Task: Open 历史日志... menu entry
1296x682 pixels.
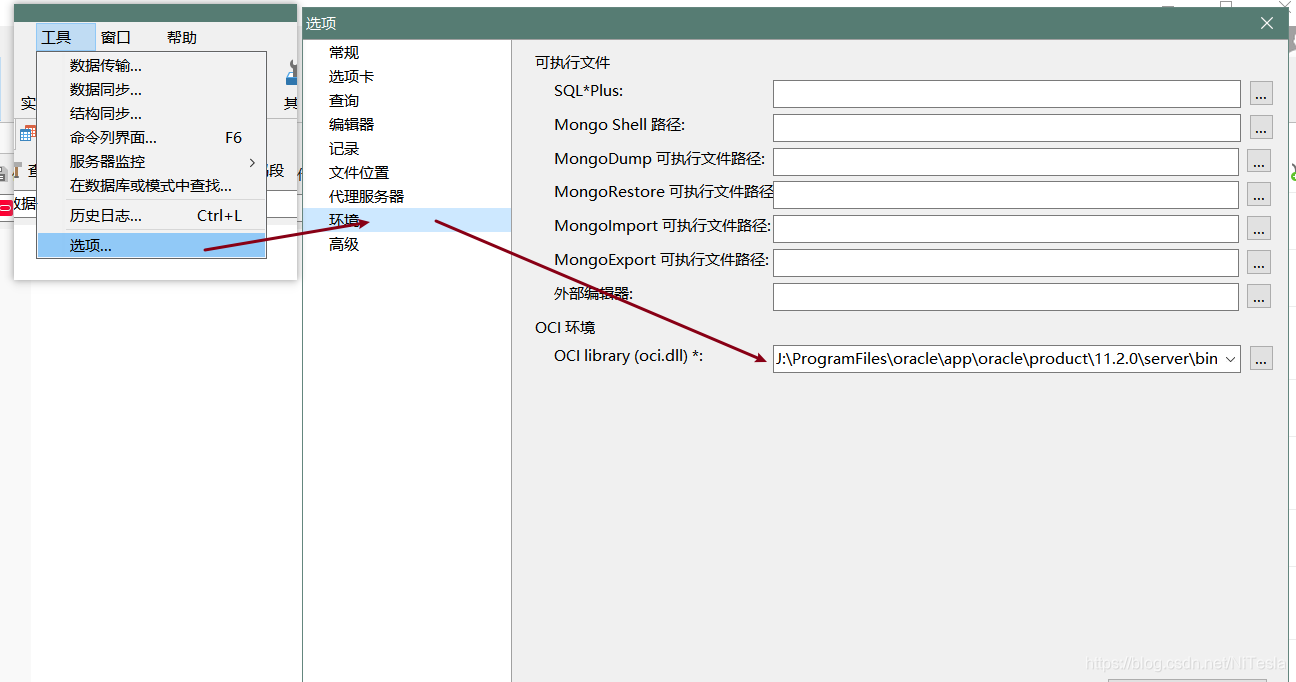Action: click(151, 216)
